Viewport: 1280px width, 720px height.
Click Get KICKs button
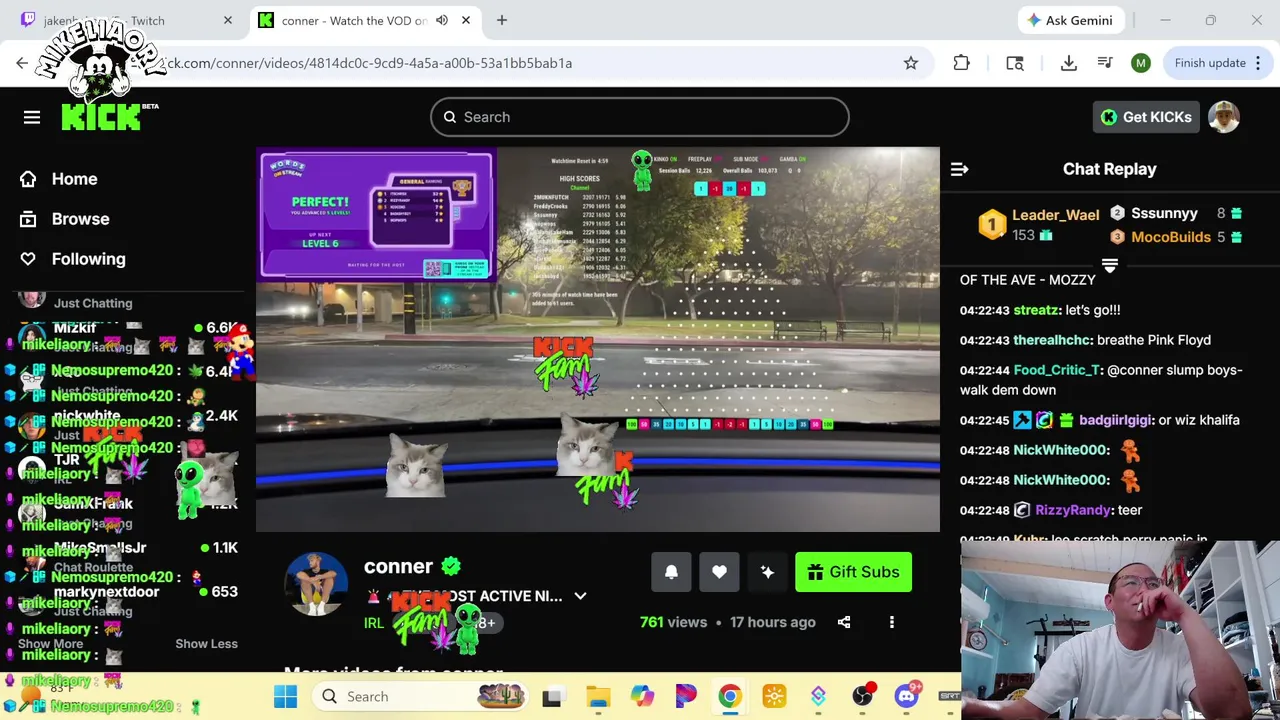(x=1146, y=117)
